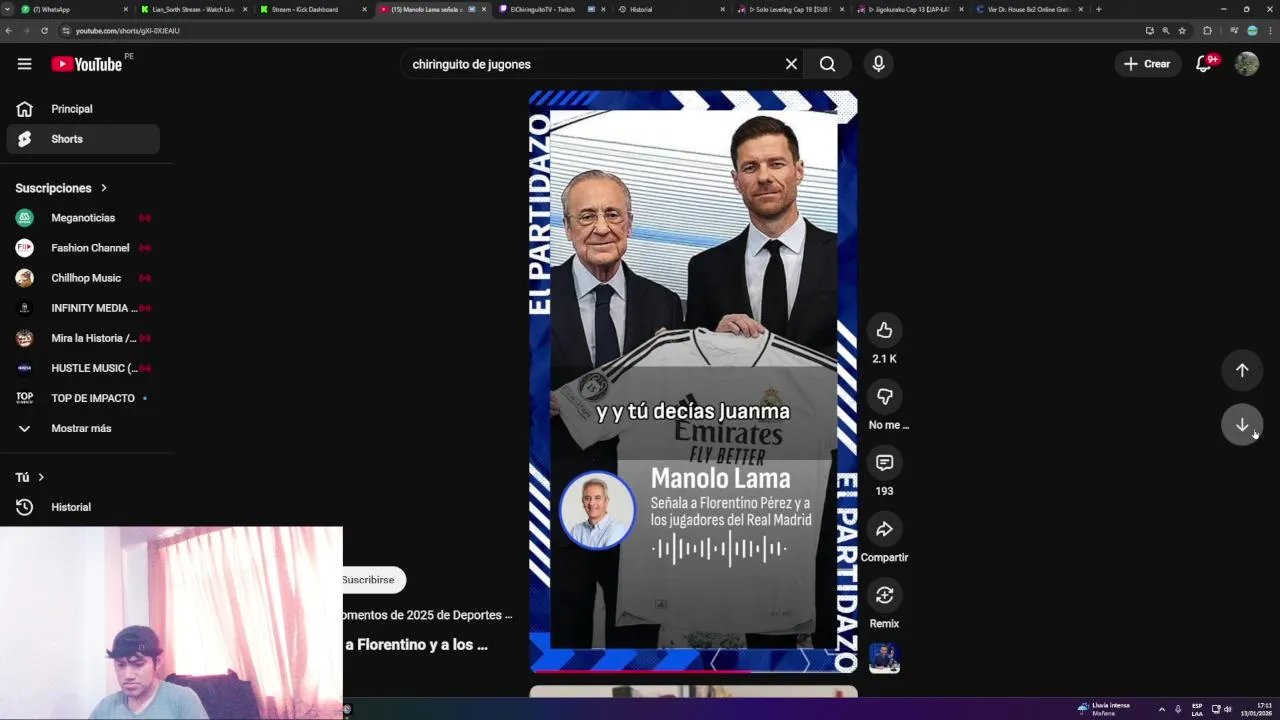Open the Fashion Channel subscription
Image resolution: width=1280 pixels, height=720 pixels.
83,248
